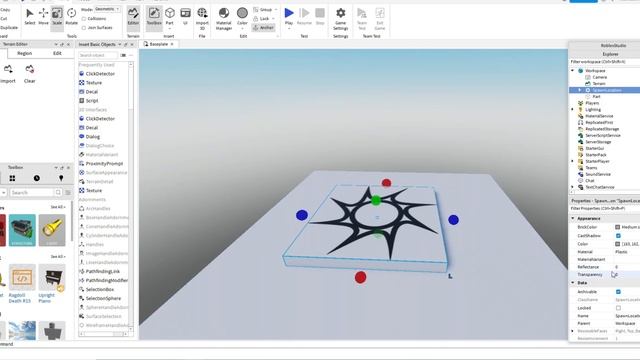Click the Transparency value field
The height and width of the screenshot is (360, 640).
627,275
